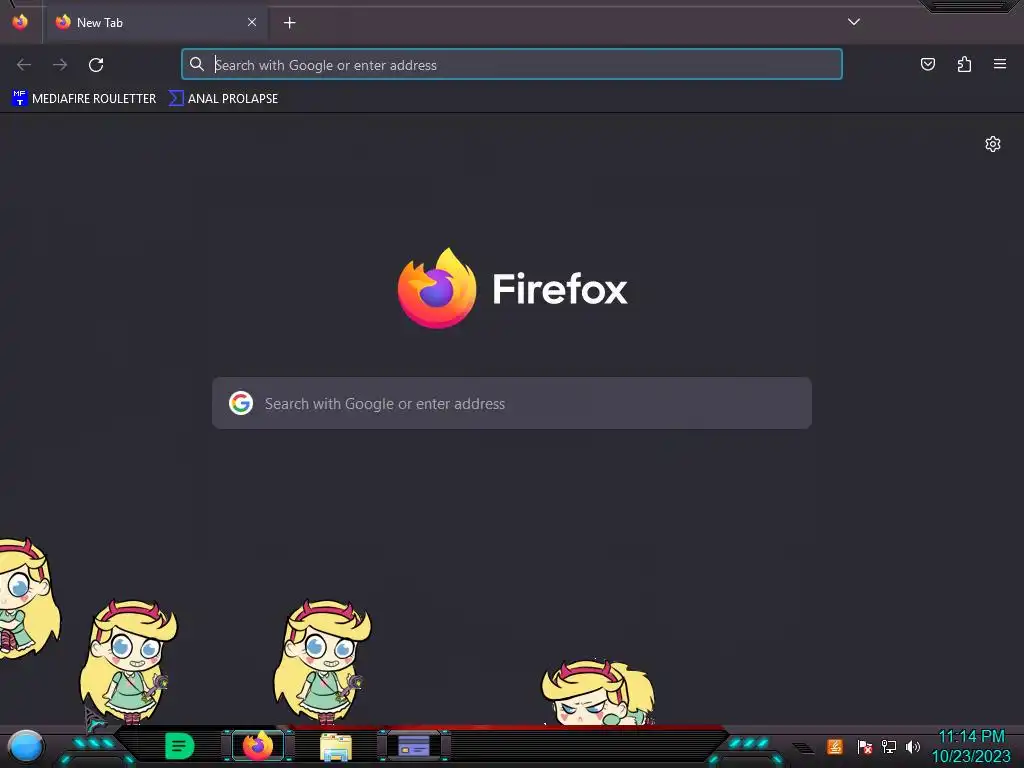Open File Explorer from the taskbar

(336, 746)
